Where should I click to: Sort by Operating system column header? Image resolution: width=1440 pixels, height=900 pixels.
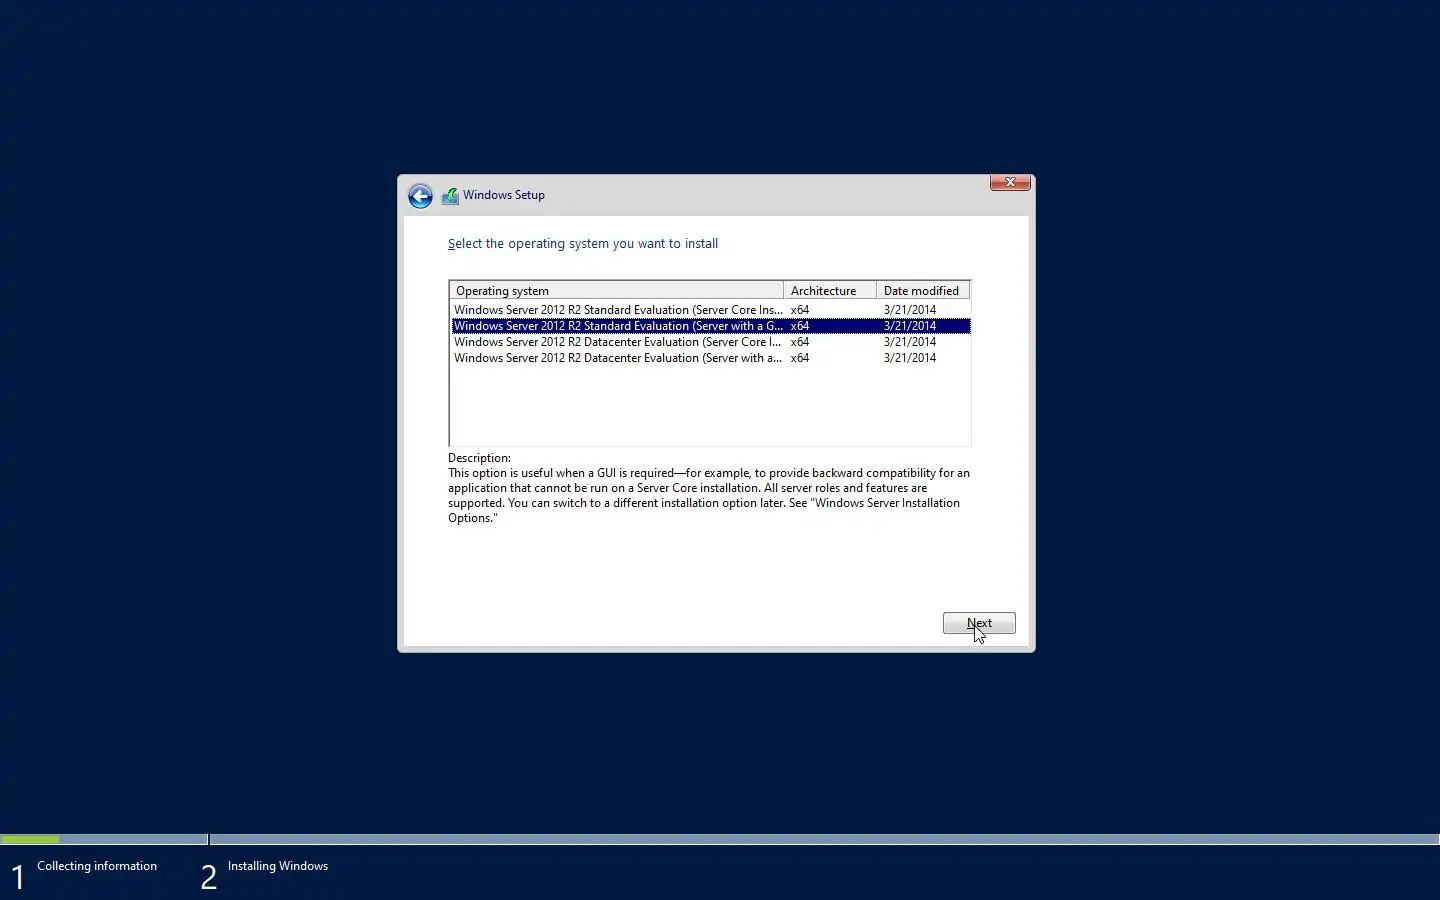(x=617, y=291)
